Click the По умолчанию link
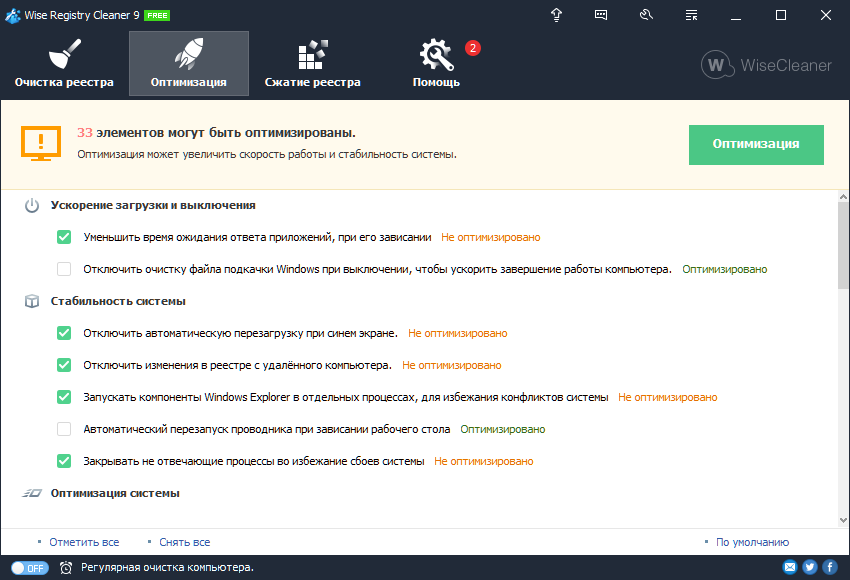850x580 pixels. [752, 542]
